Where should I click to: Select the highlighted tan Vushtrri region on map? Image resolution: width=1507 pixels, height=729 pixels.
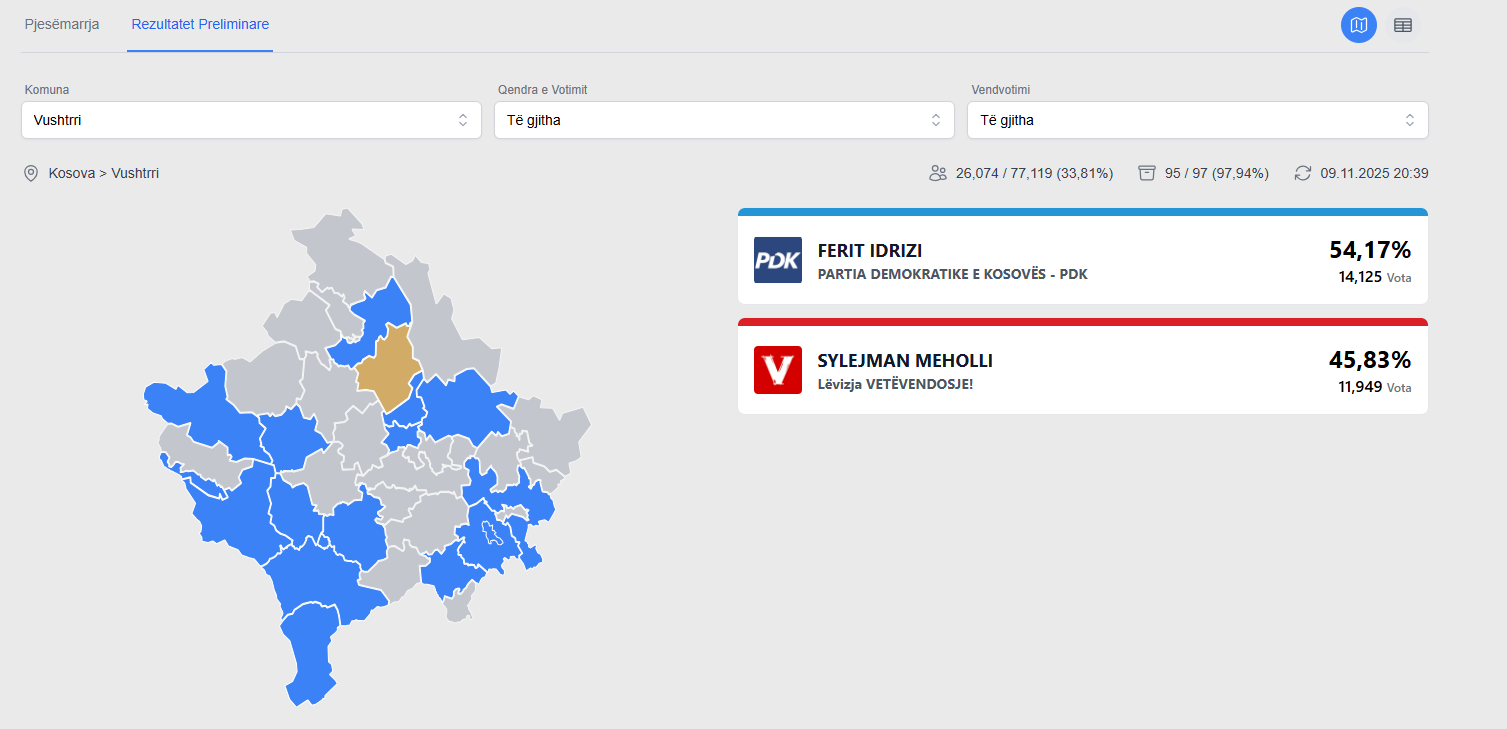[x=388, y=367]
